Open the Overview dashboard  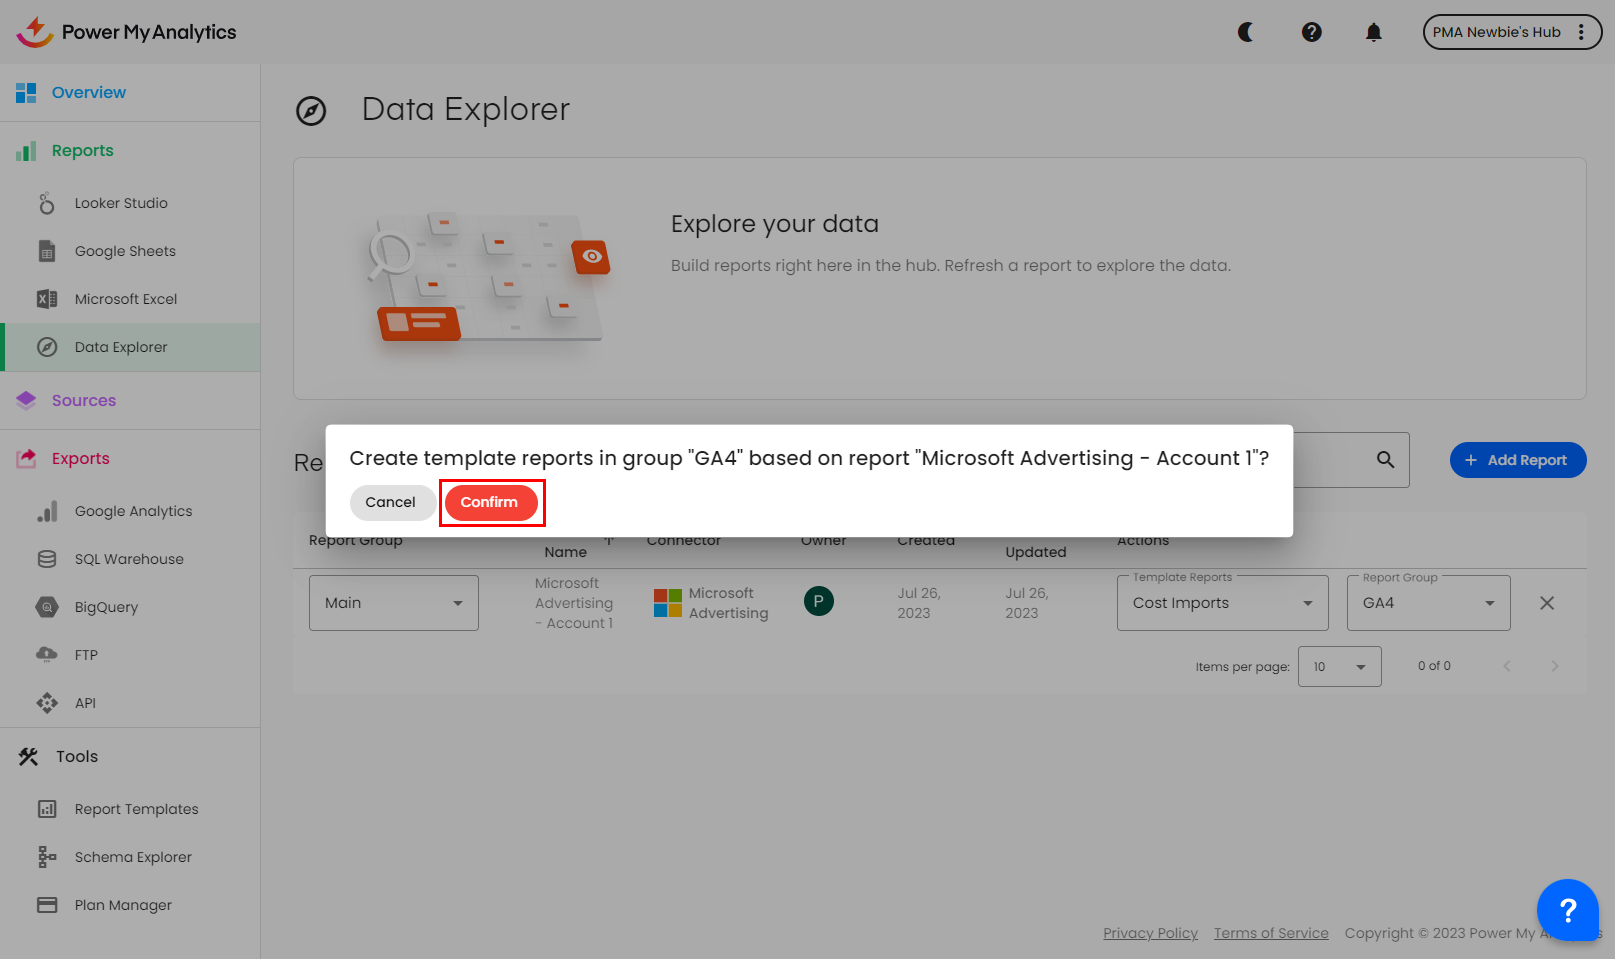point(89,92)
